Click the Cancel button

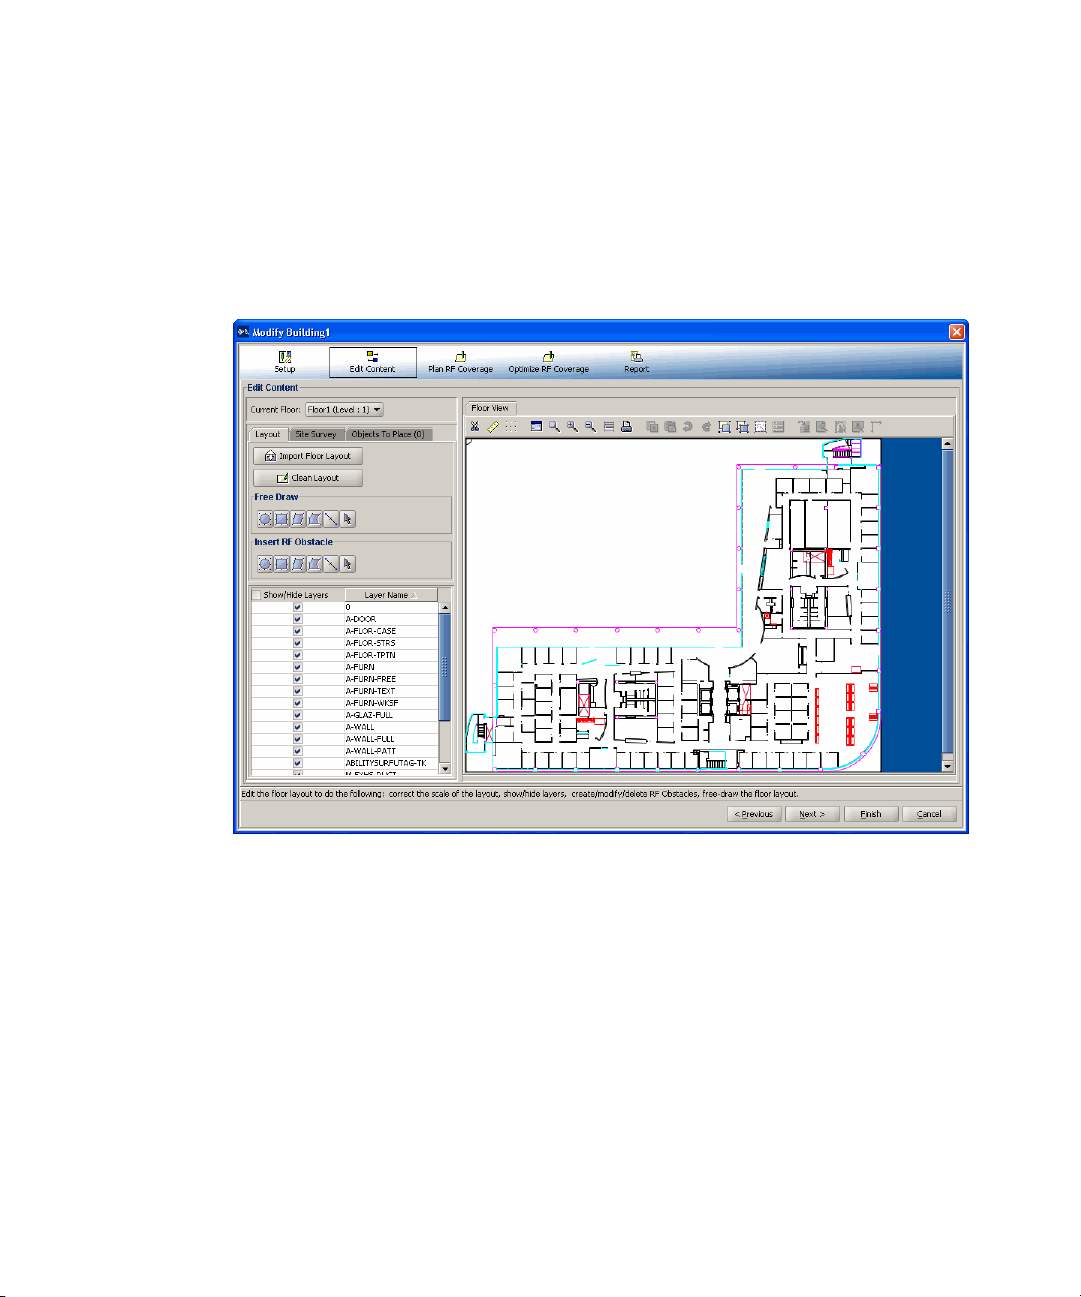pos(929,814)
